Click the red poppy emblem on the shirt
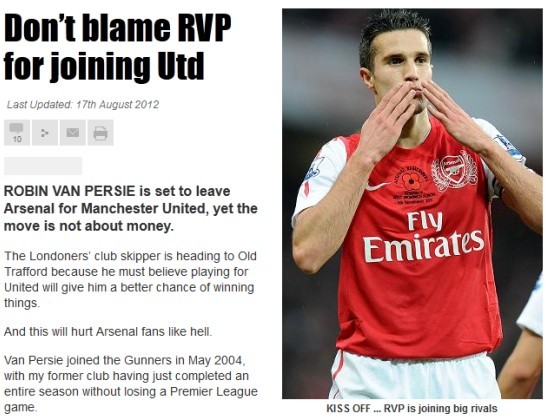Viewport: 546px width, 417px height. [x=411, y=181]
